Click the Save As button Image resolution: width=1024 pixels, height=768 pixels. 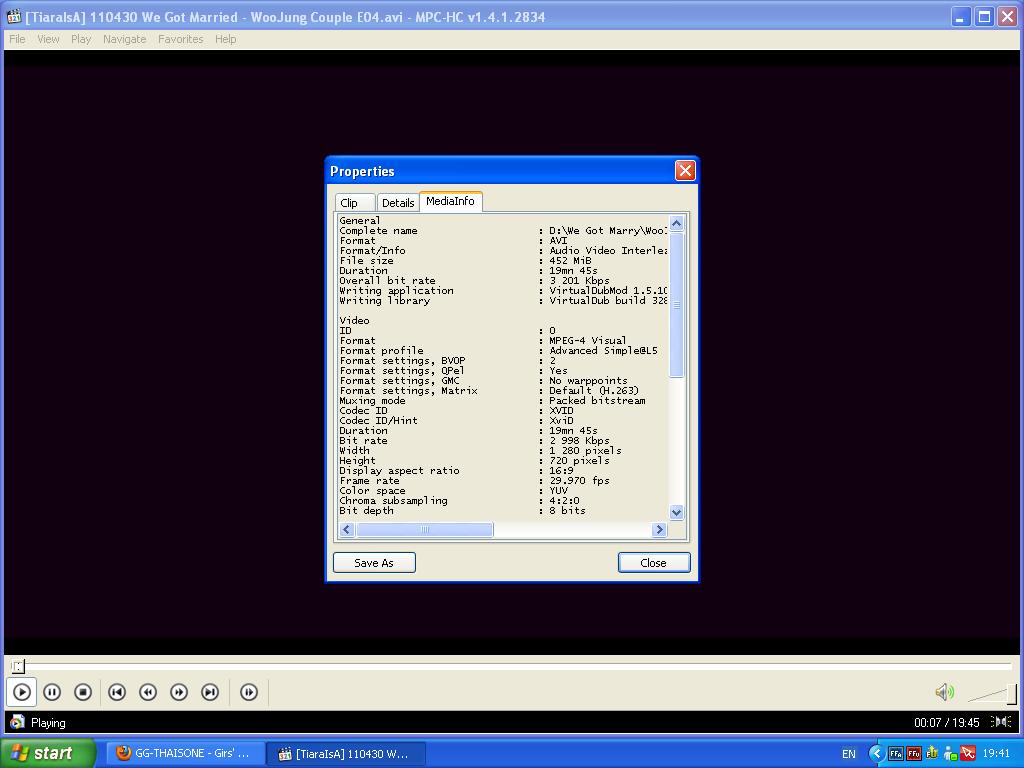point(374,563)
